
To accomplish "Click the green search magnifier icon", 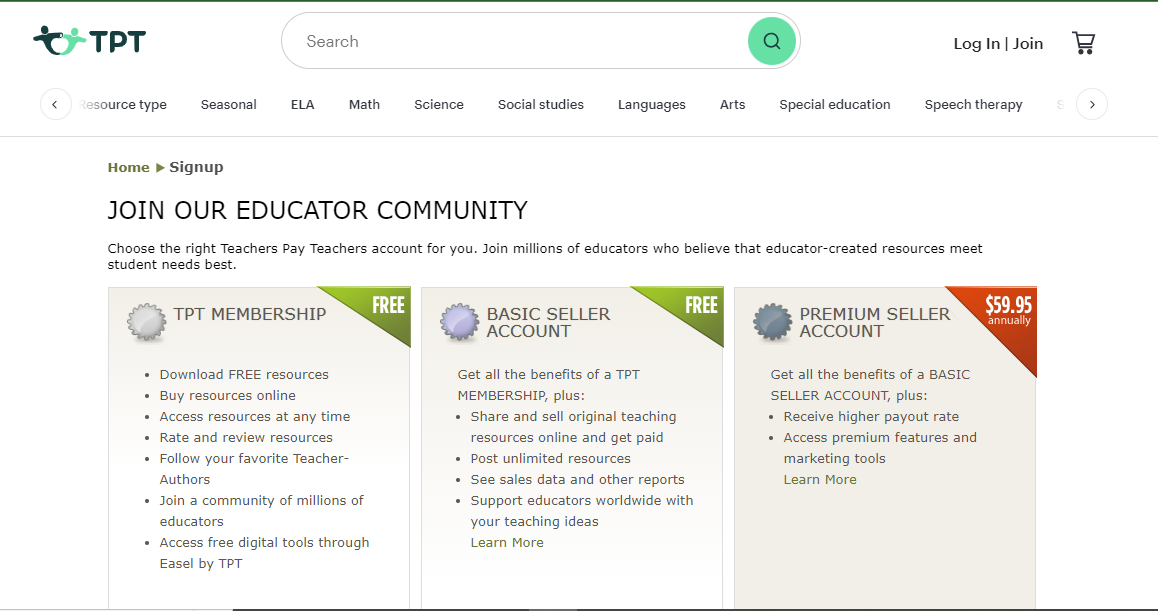I will [x=771, y=40].
